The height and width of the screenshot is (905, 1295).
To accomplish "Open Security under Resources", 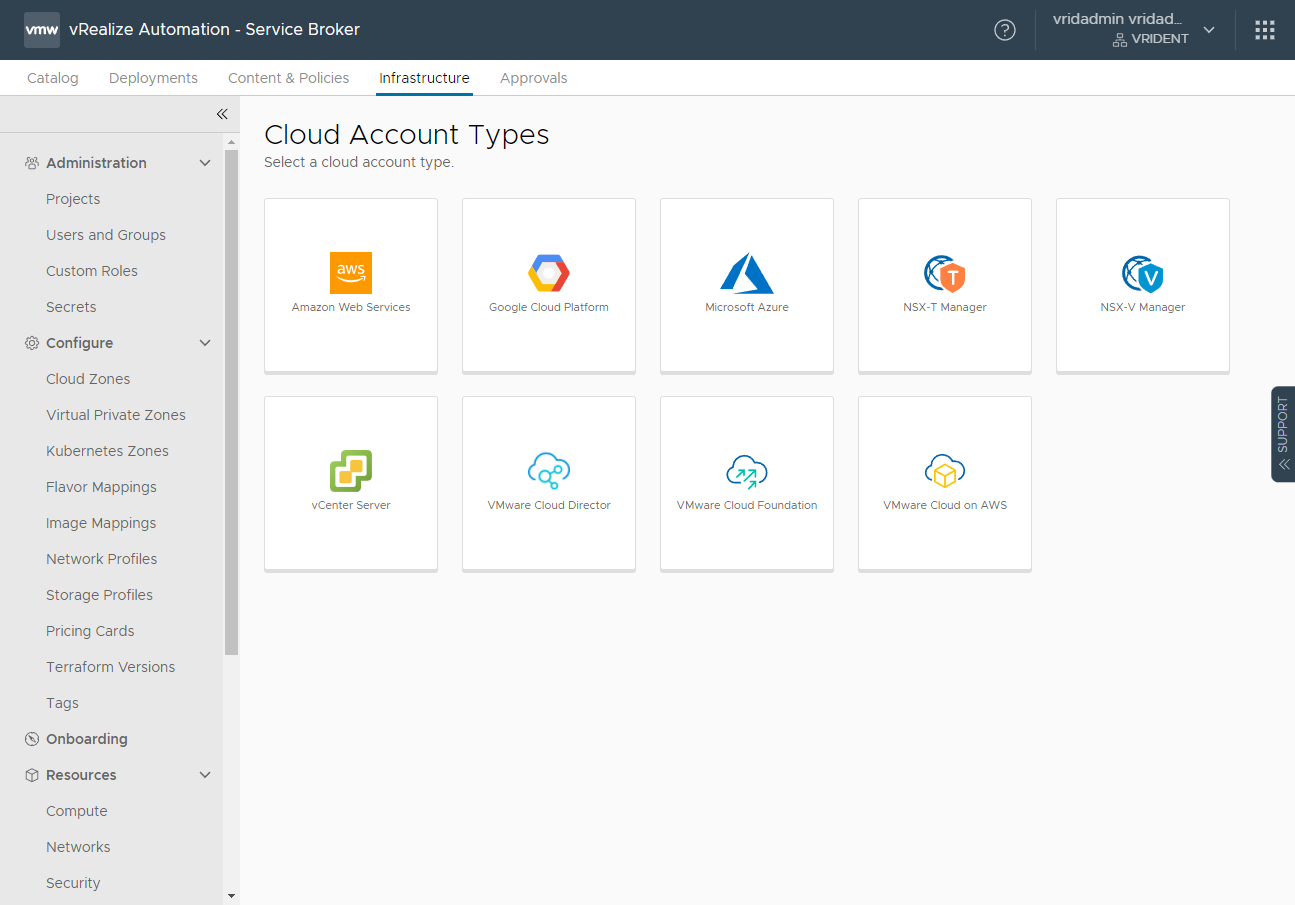I will tap(73, 883).
